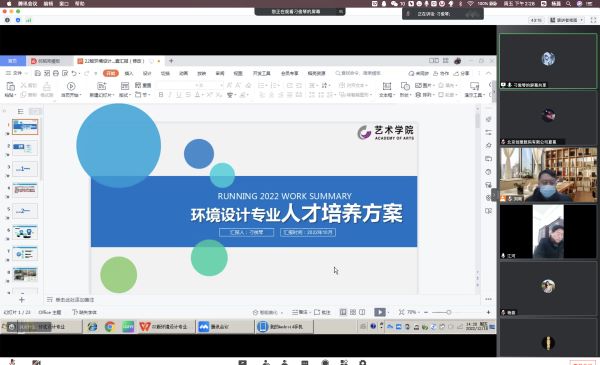
Task: Toggle Underline formatting
Action: pos(179,95)
